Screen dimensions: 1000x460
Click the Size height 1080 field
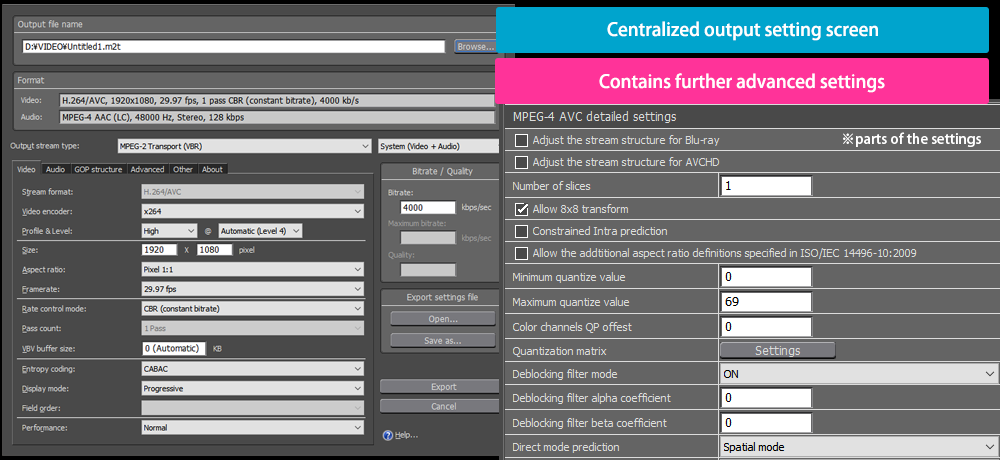click(x=215, y=250)
